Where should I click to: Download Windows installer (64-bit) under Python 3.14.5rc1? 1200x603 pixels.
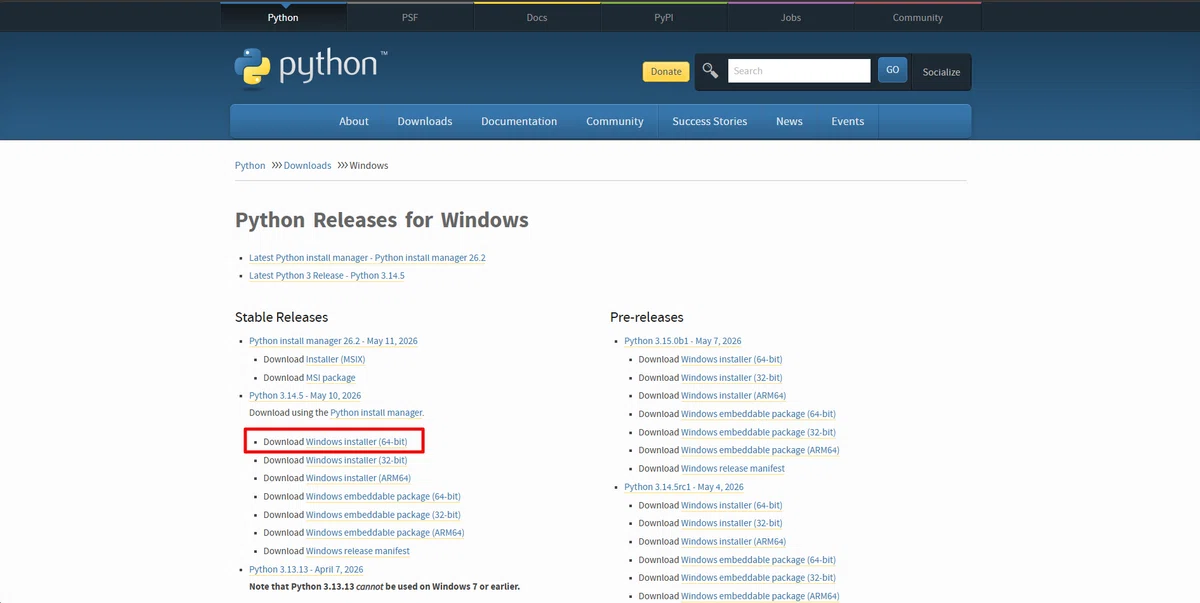point(732,505)
